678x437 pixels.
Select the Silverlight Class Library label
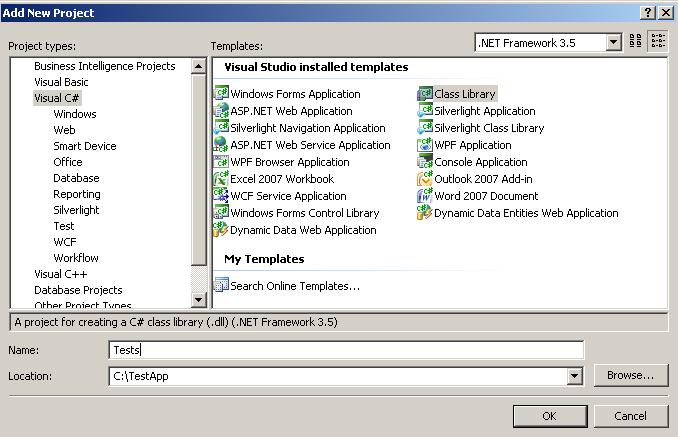click(x=489, y=128)
